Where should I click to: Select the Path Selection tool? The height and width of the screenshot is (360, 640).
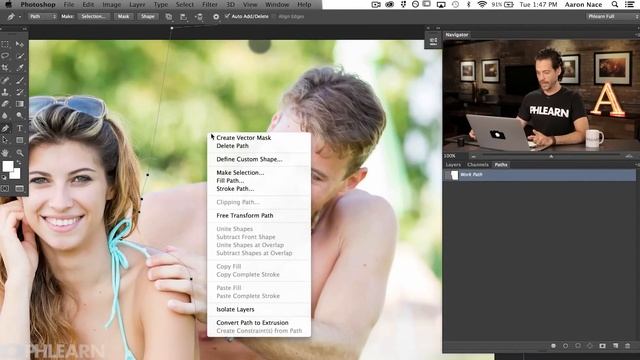pos(5,140)
